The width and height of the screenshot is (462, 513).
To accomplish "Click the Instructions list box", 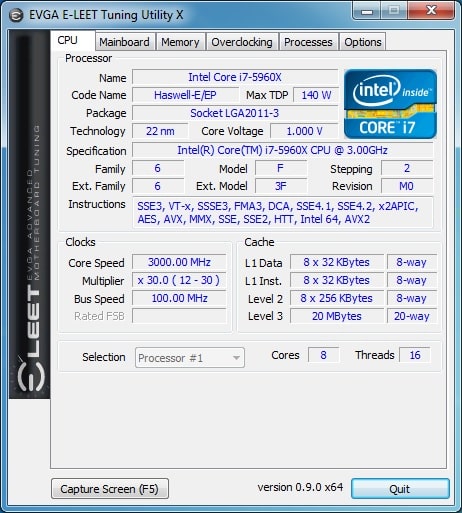I will (x=283, y=213).
